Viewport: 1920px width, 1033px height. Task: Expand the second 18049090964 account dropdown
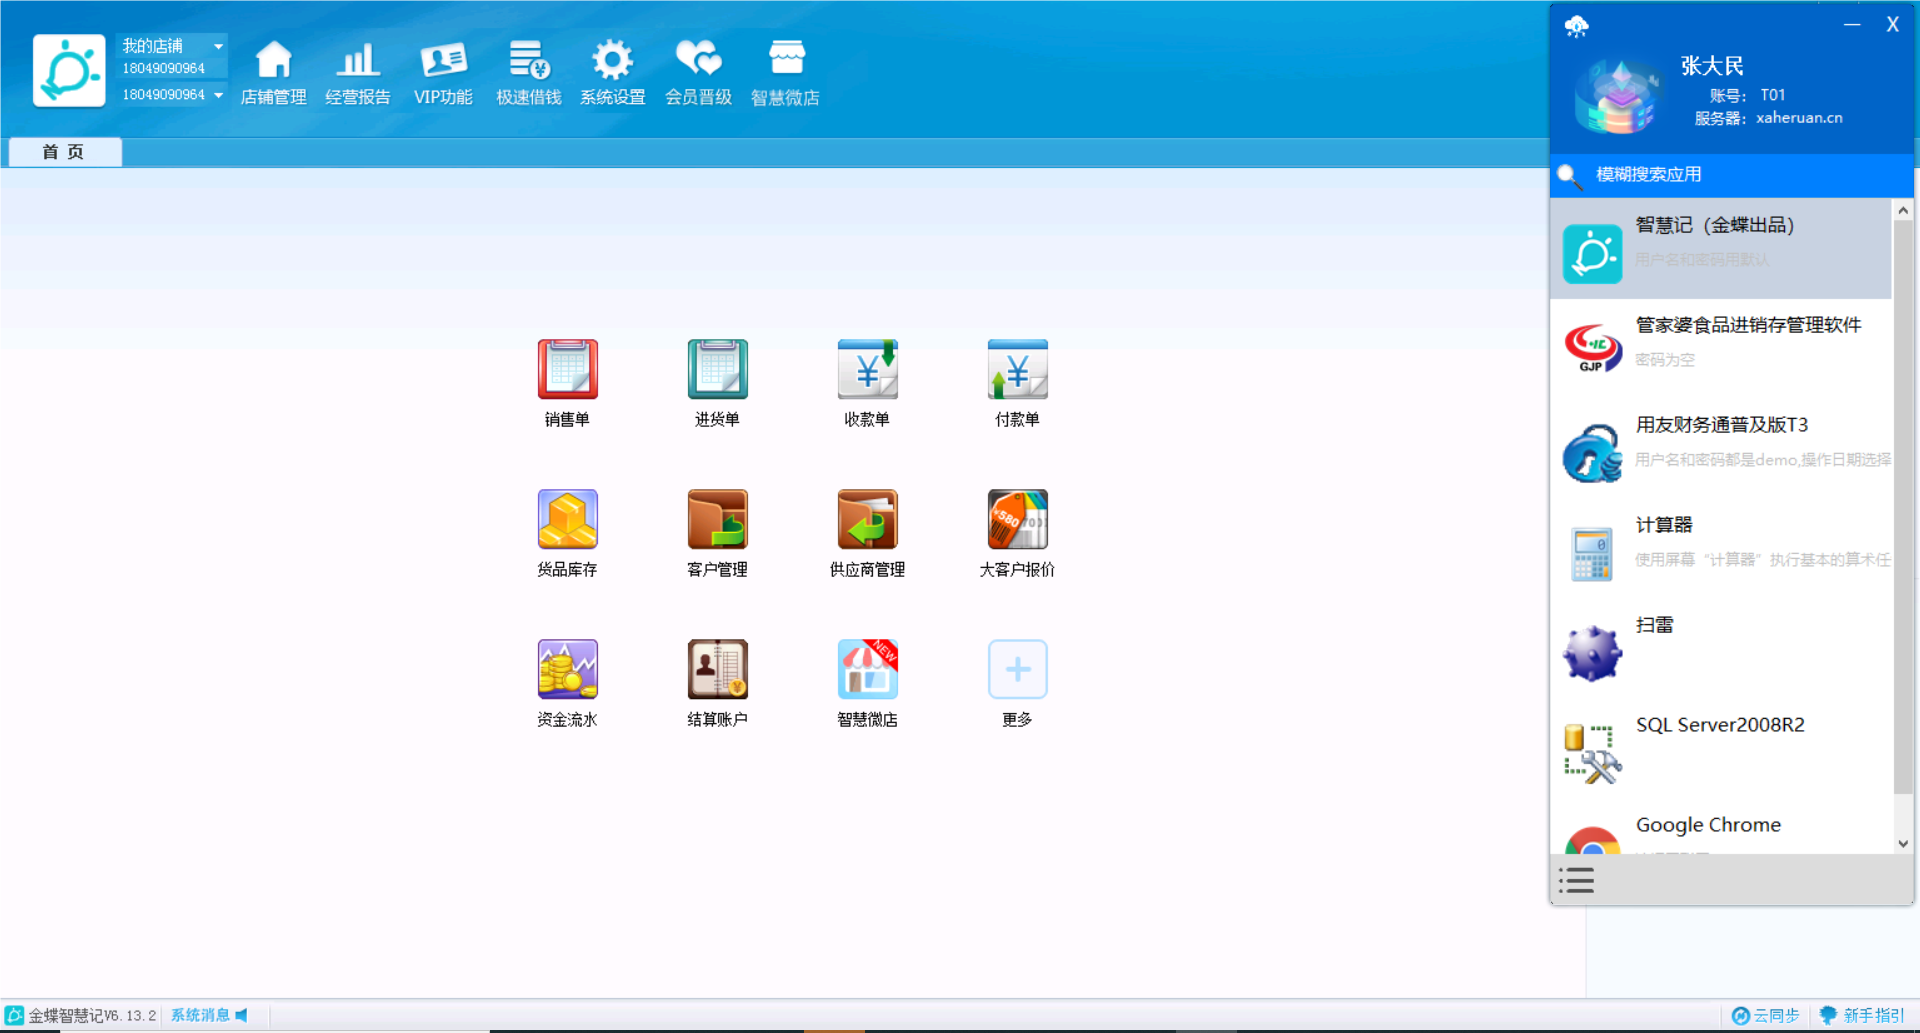pos(218,95)
